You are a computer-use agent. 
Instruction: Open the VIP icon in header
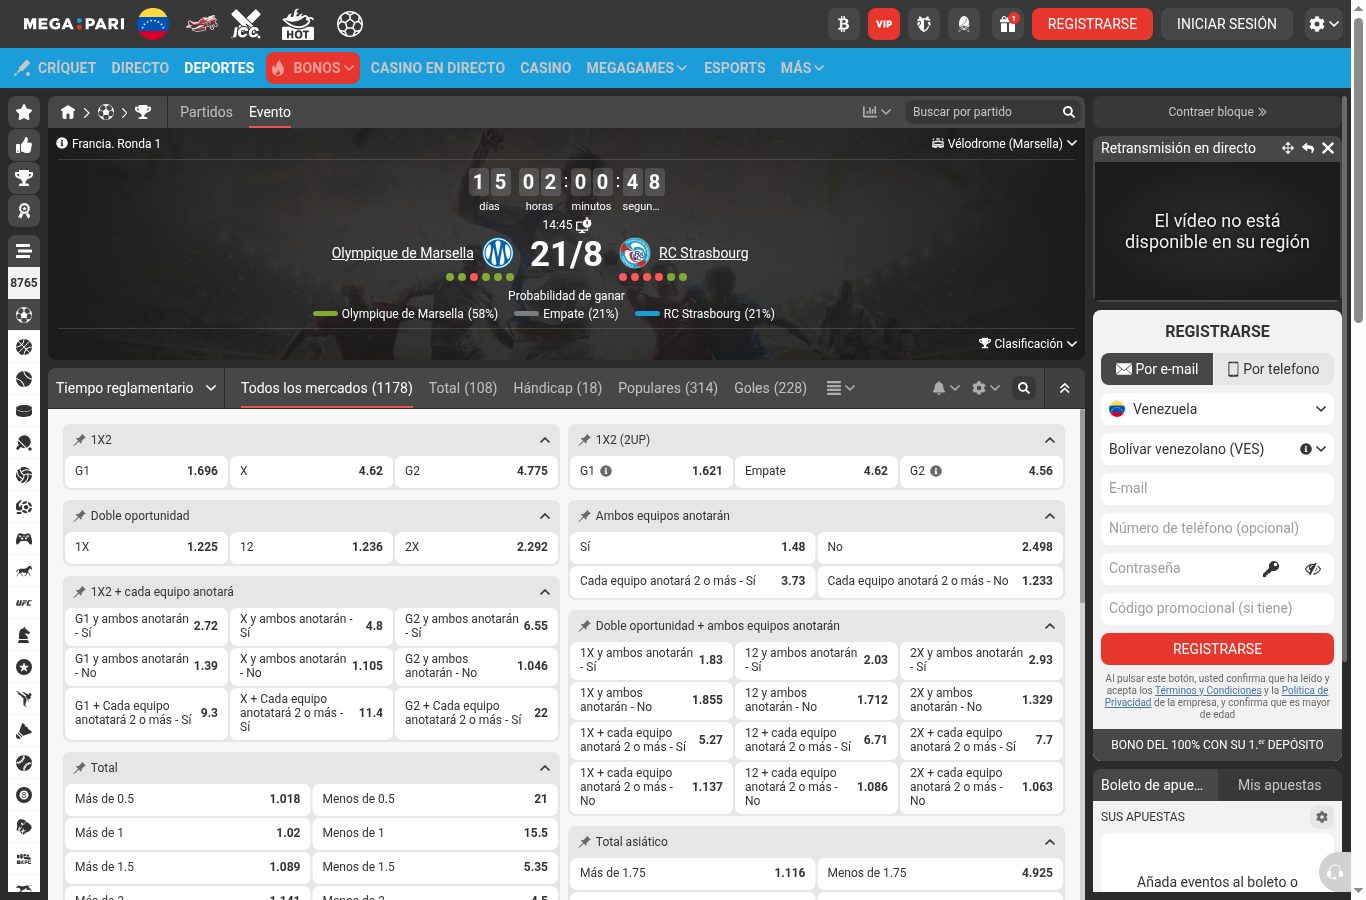click(883, 24)
